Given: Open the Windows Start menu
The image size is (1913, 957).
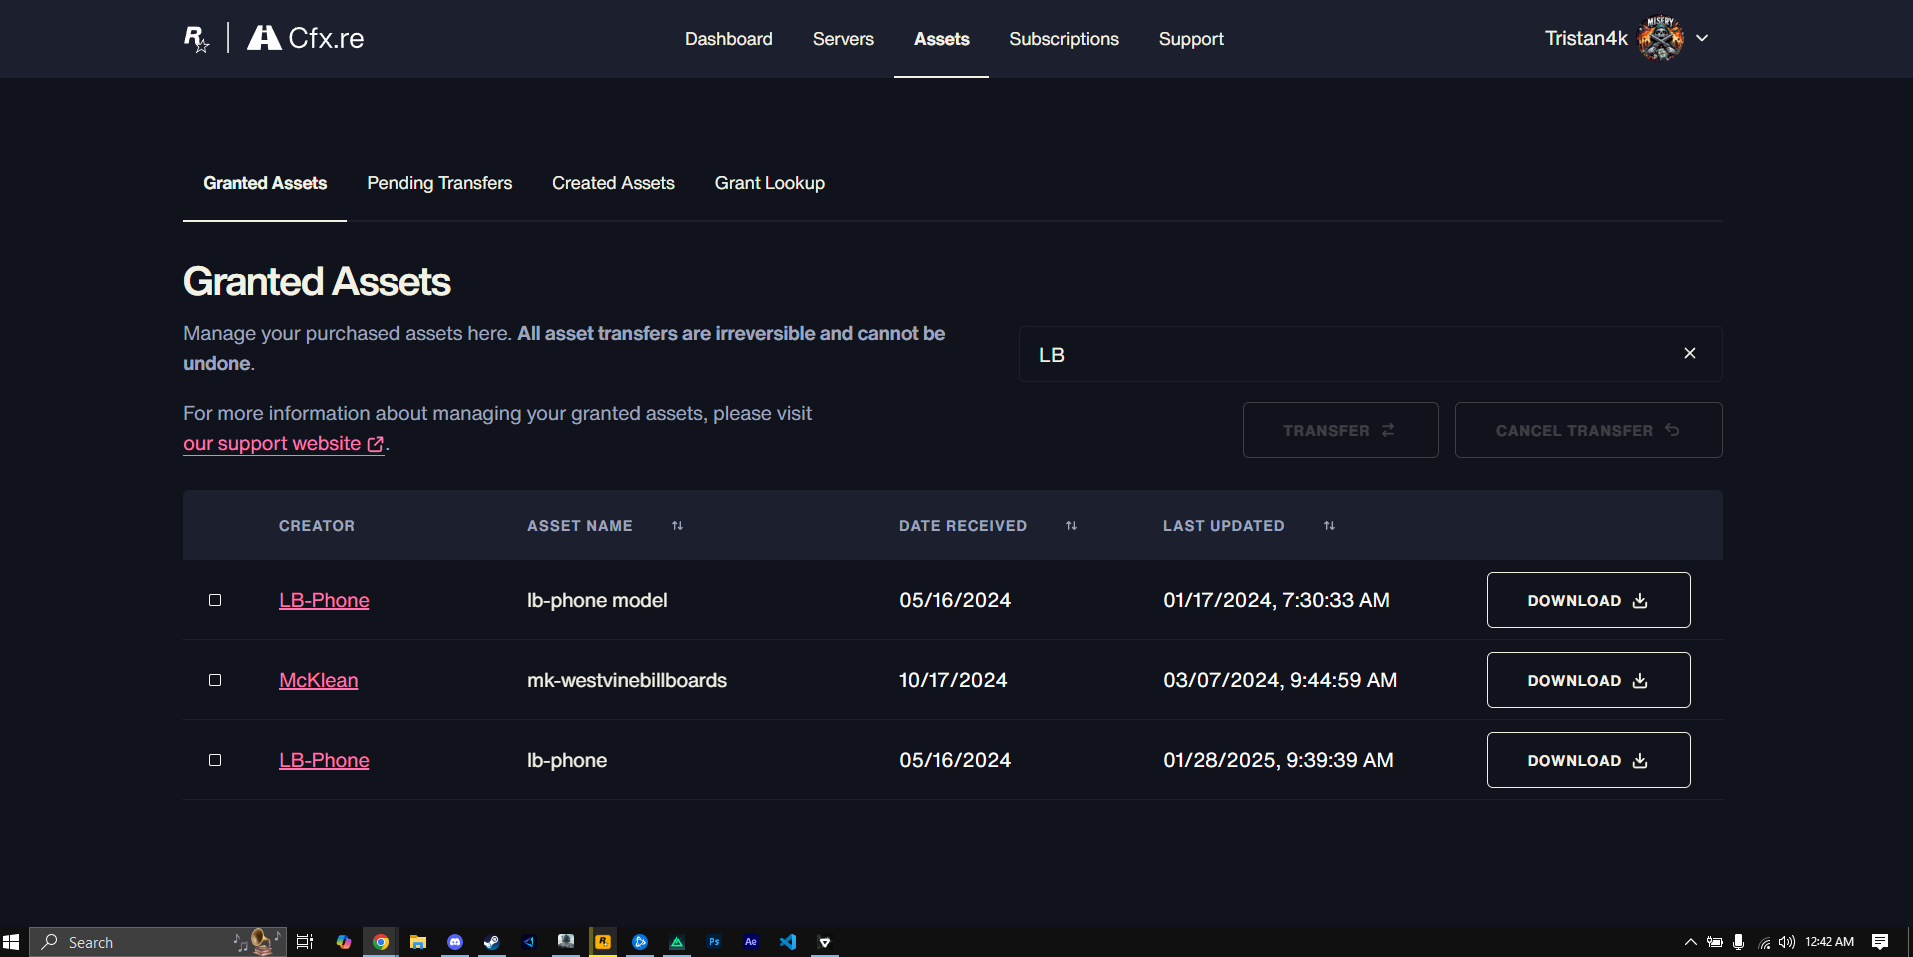Looking at the screenshot, I should [12, 942].
